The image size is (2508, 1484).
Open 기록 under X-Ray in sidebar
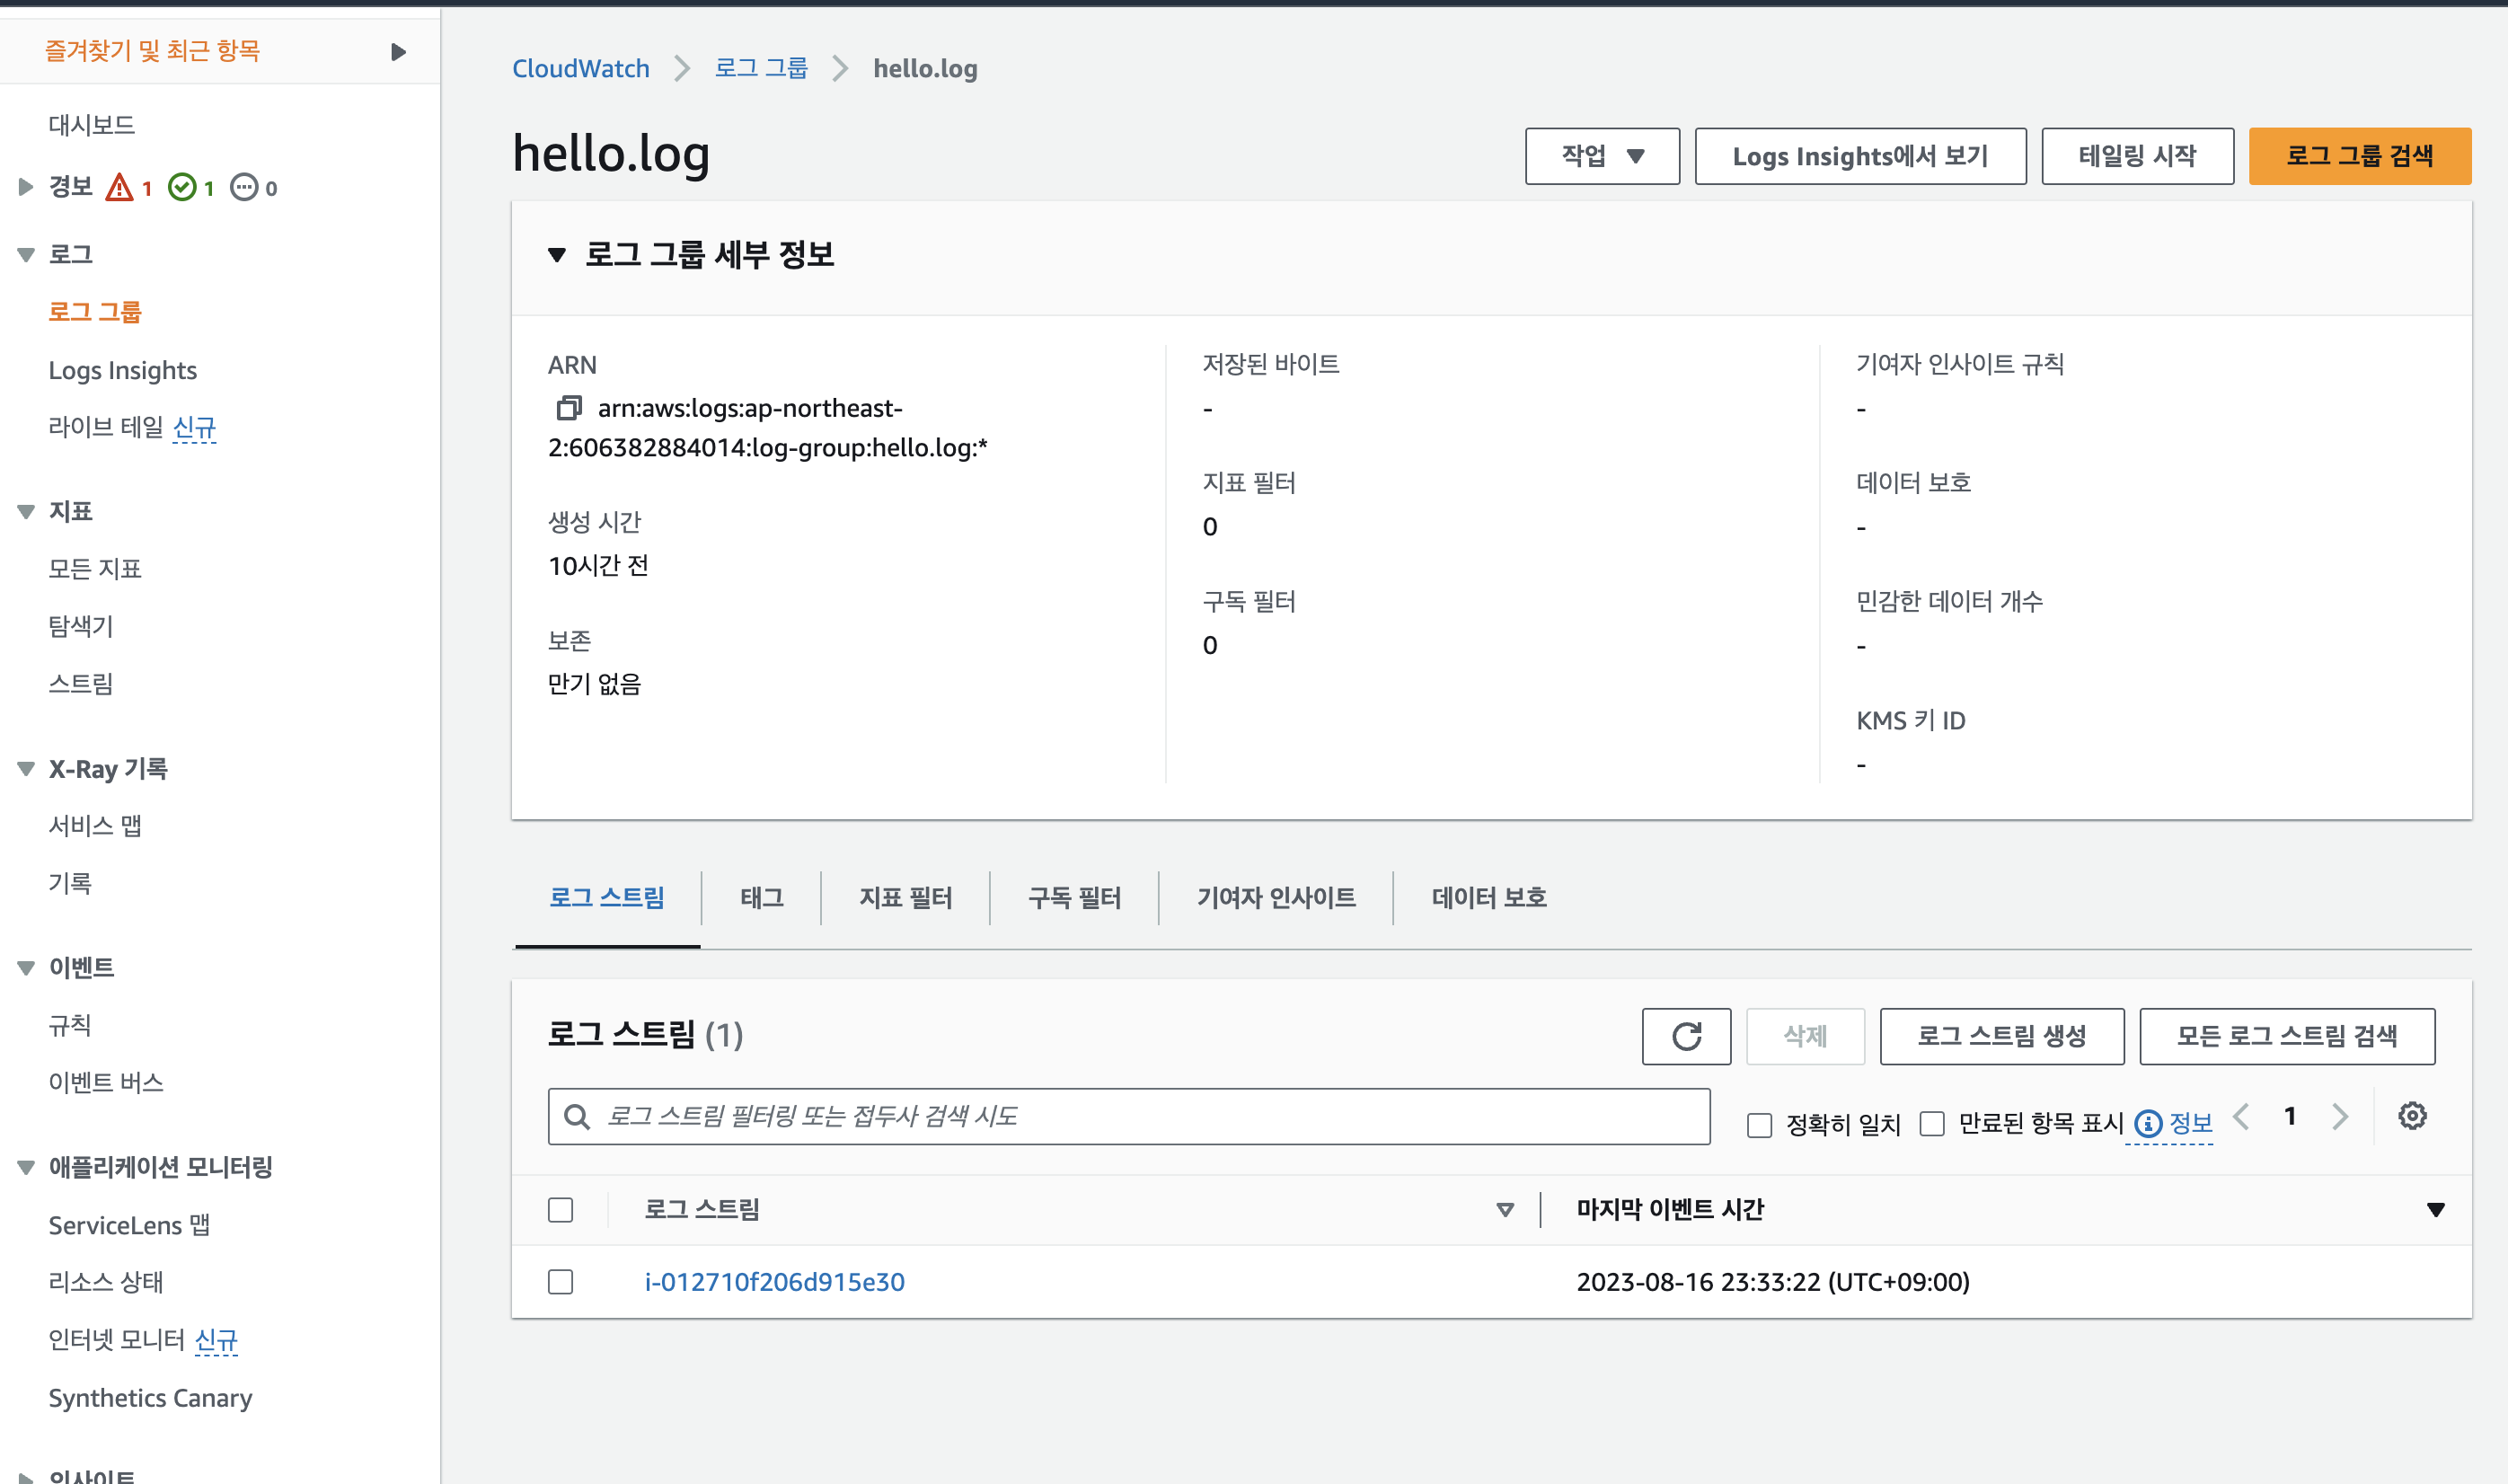70,883
